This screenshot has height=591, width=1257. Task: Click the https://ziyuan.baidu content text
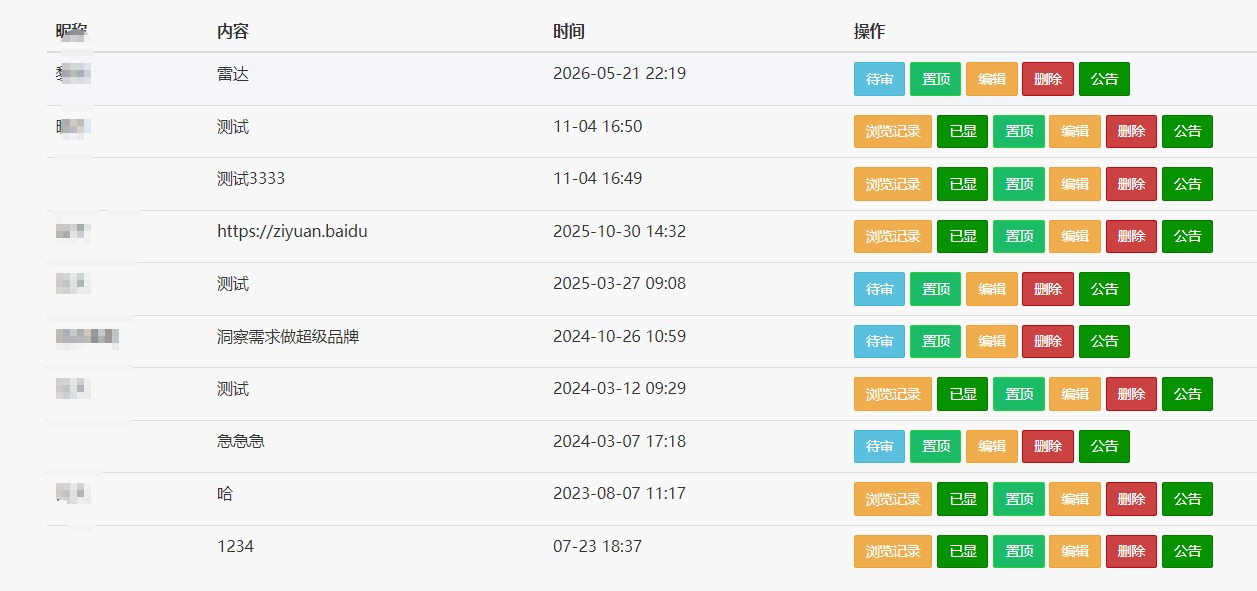click(292, 231)
